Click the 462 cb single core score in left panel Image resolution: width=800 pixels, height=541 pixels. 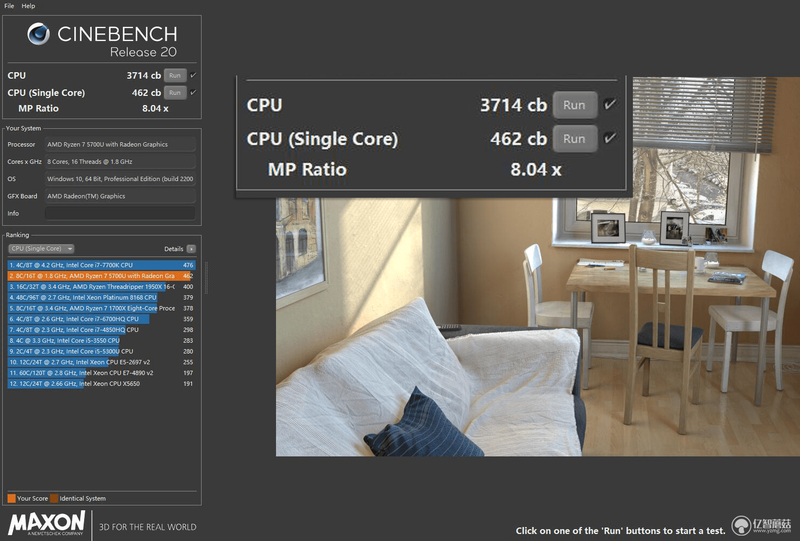click(146, 93)
